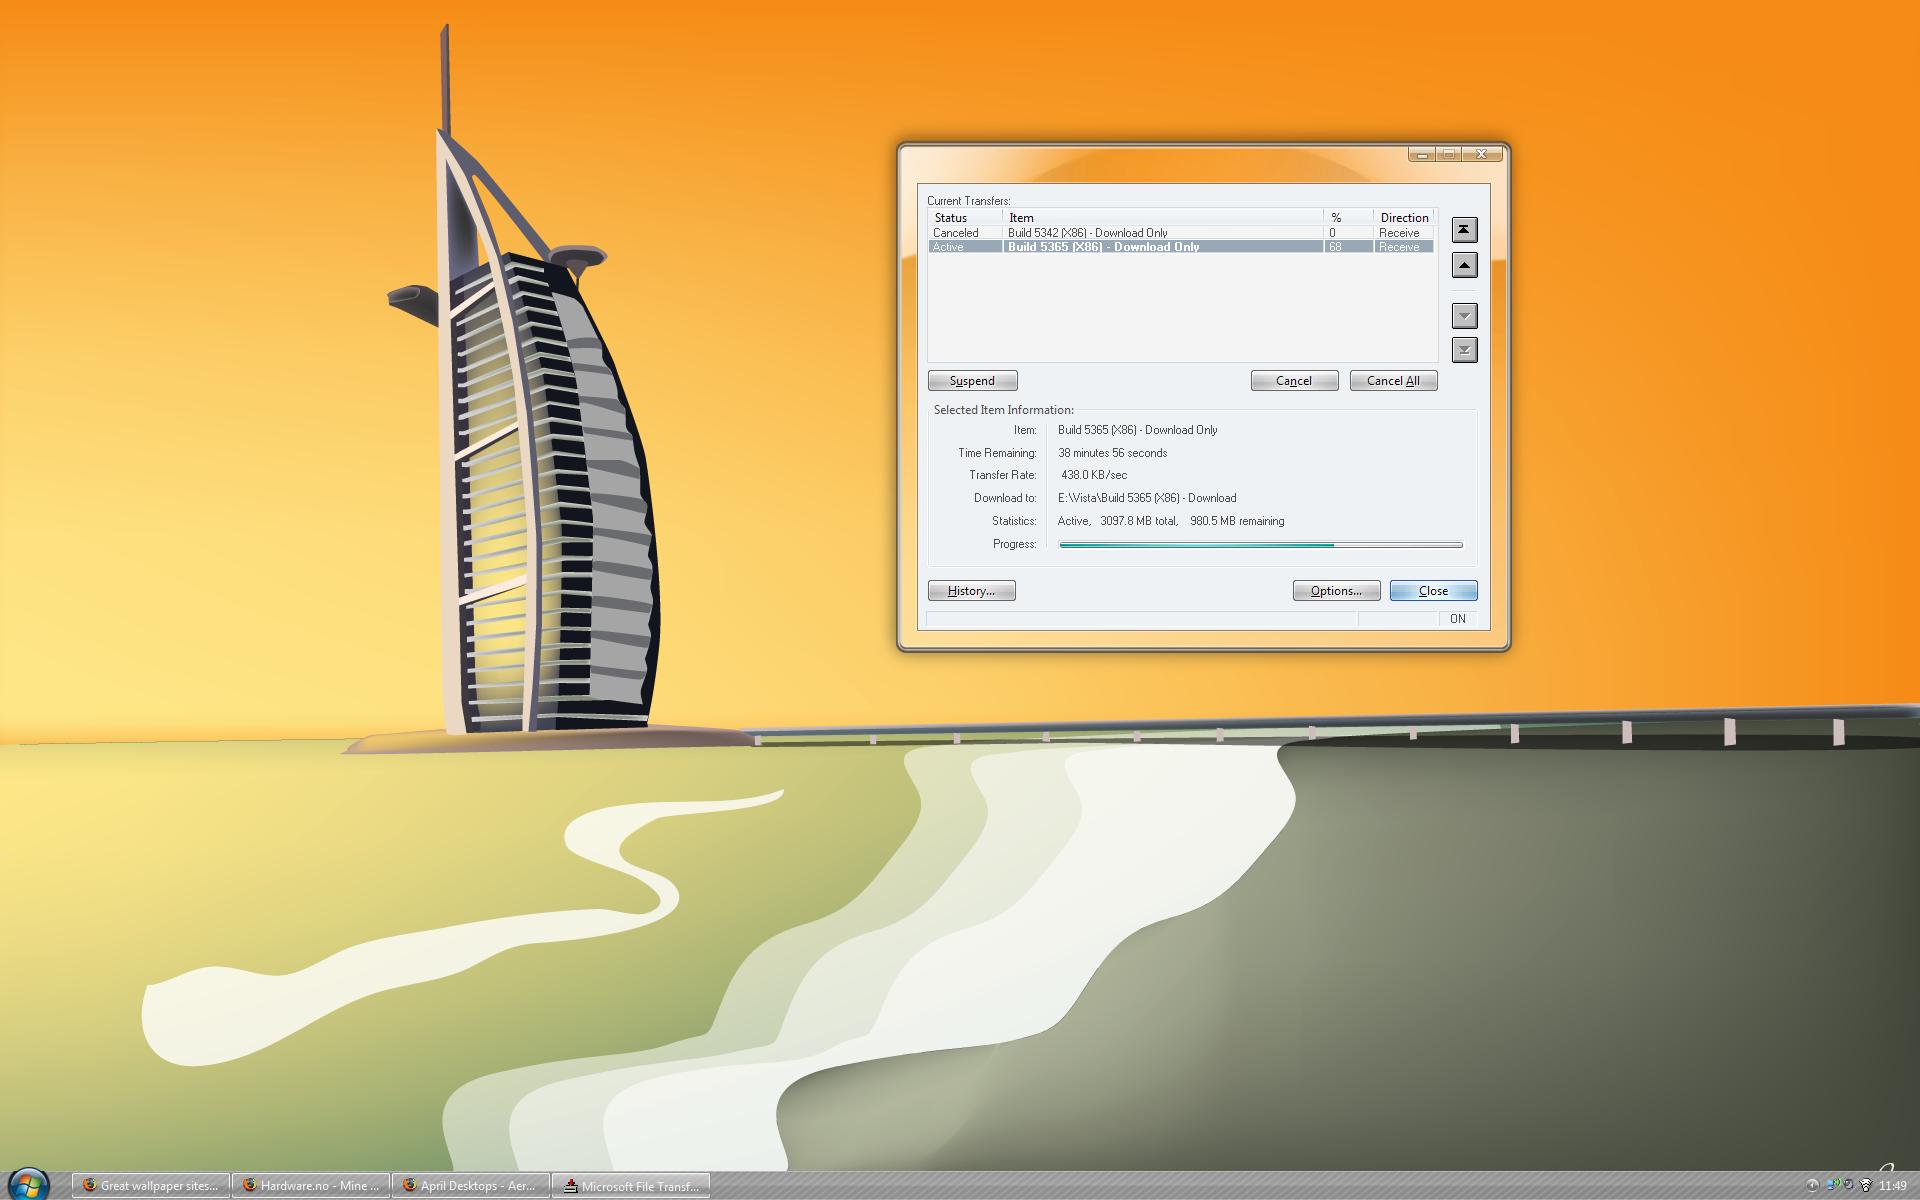This screenshot has height=1200, width=1920.
Task: Switch to Hardware.no taskbar window
Action: click(x=311, y=1186)
